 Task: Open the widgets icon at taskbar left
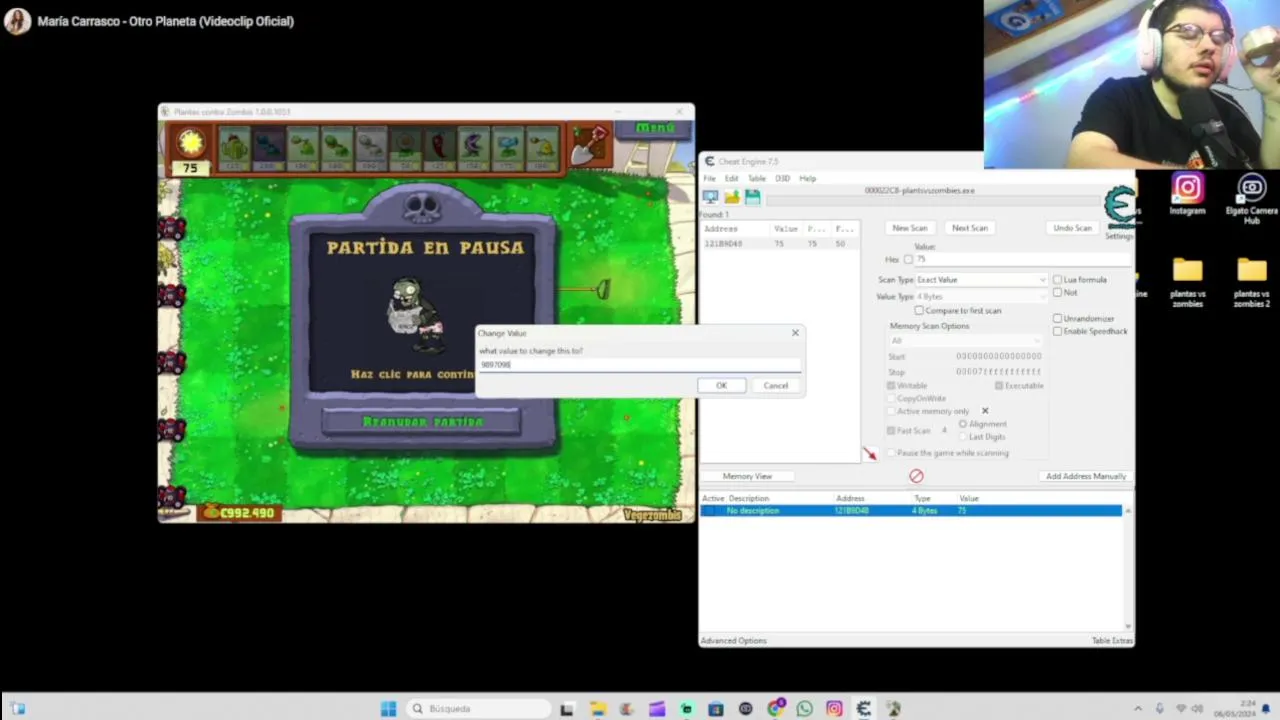point(17,709)
